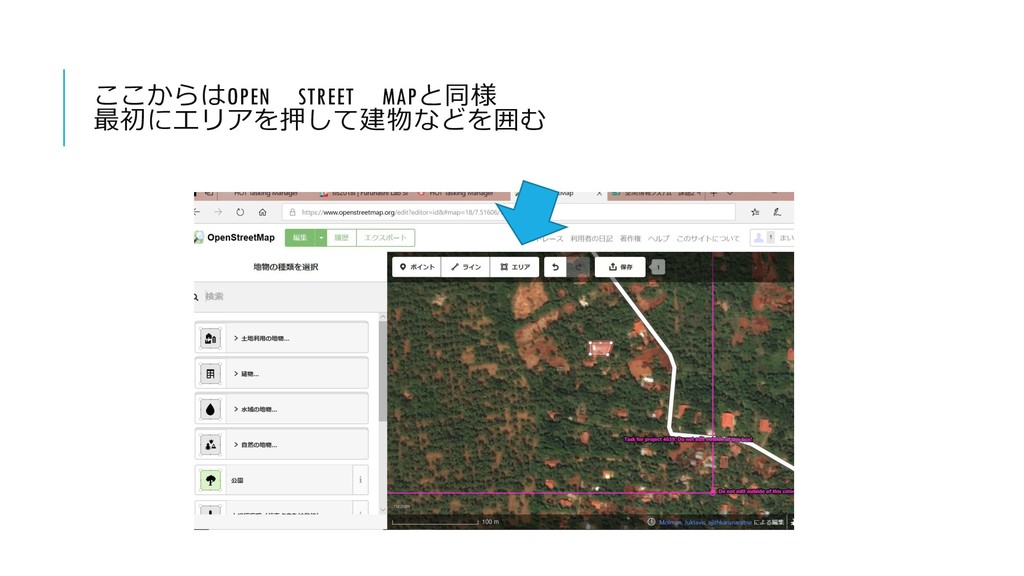Click the browser forward arrow

218,212
